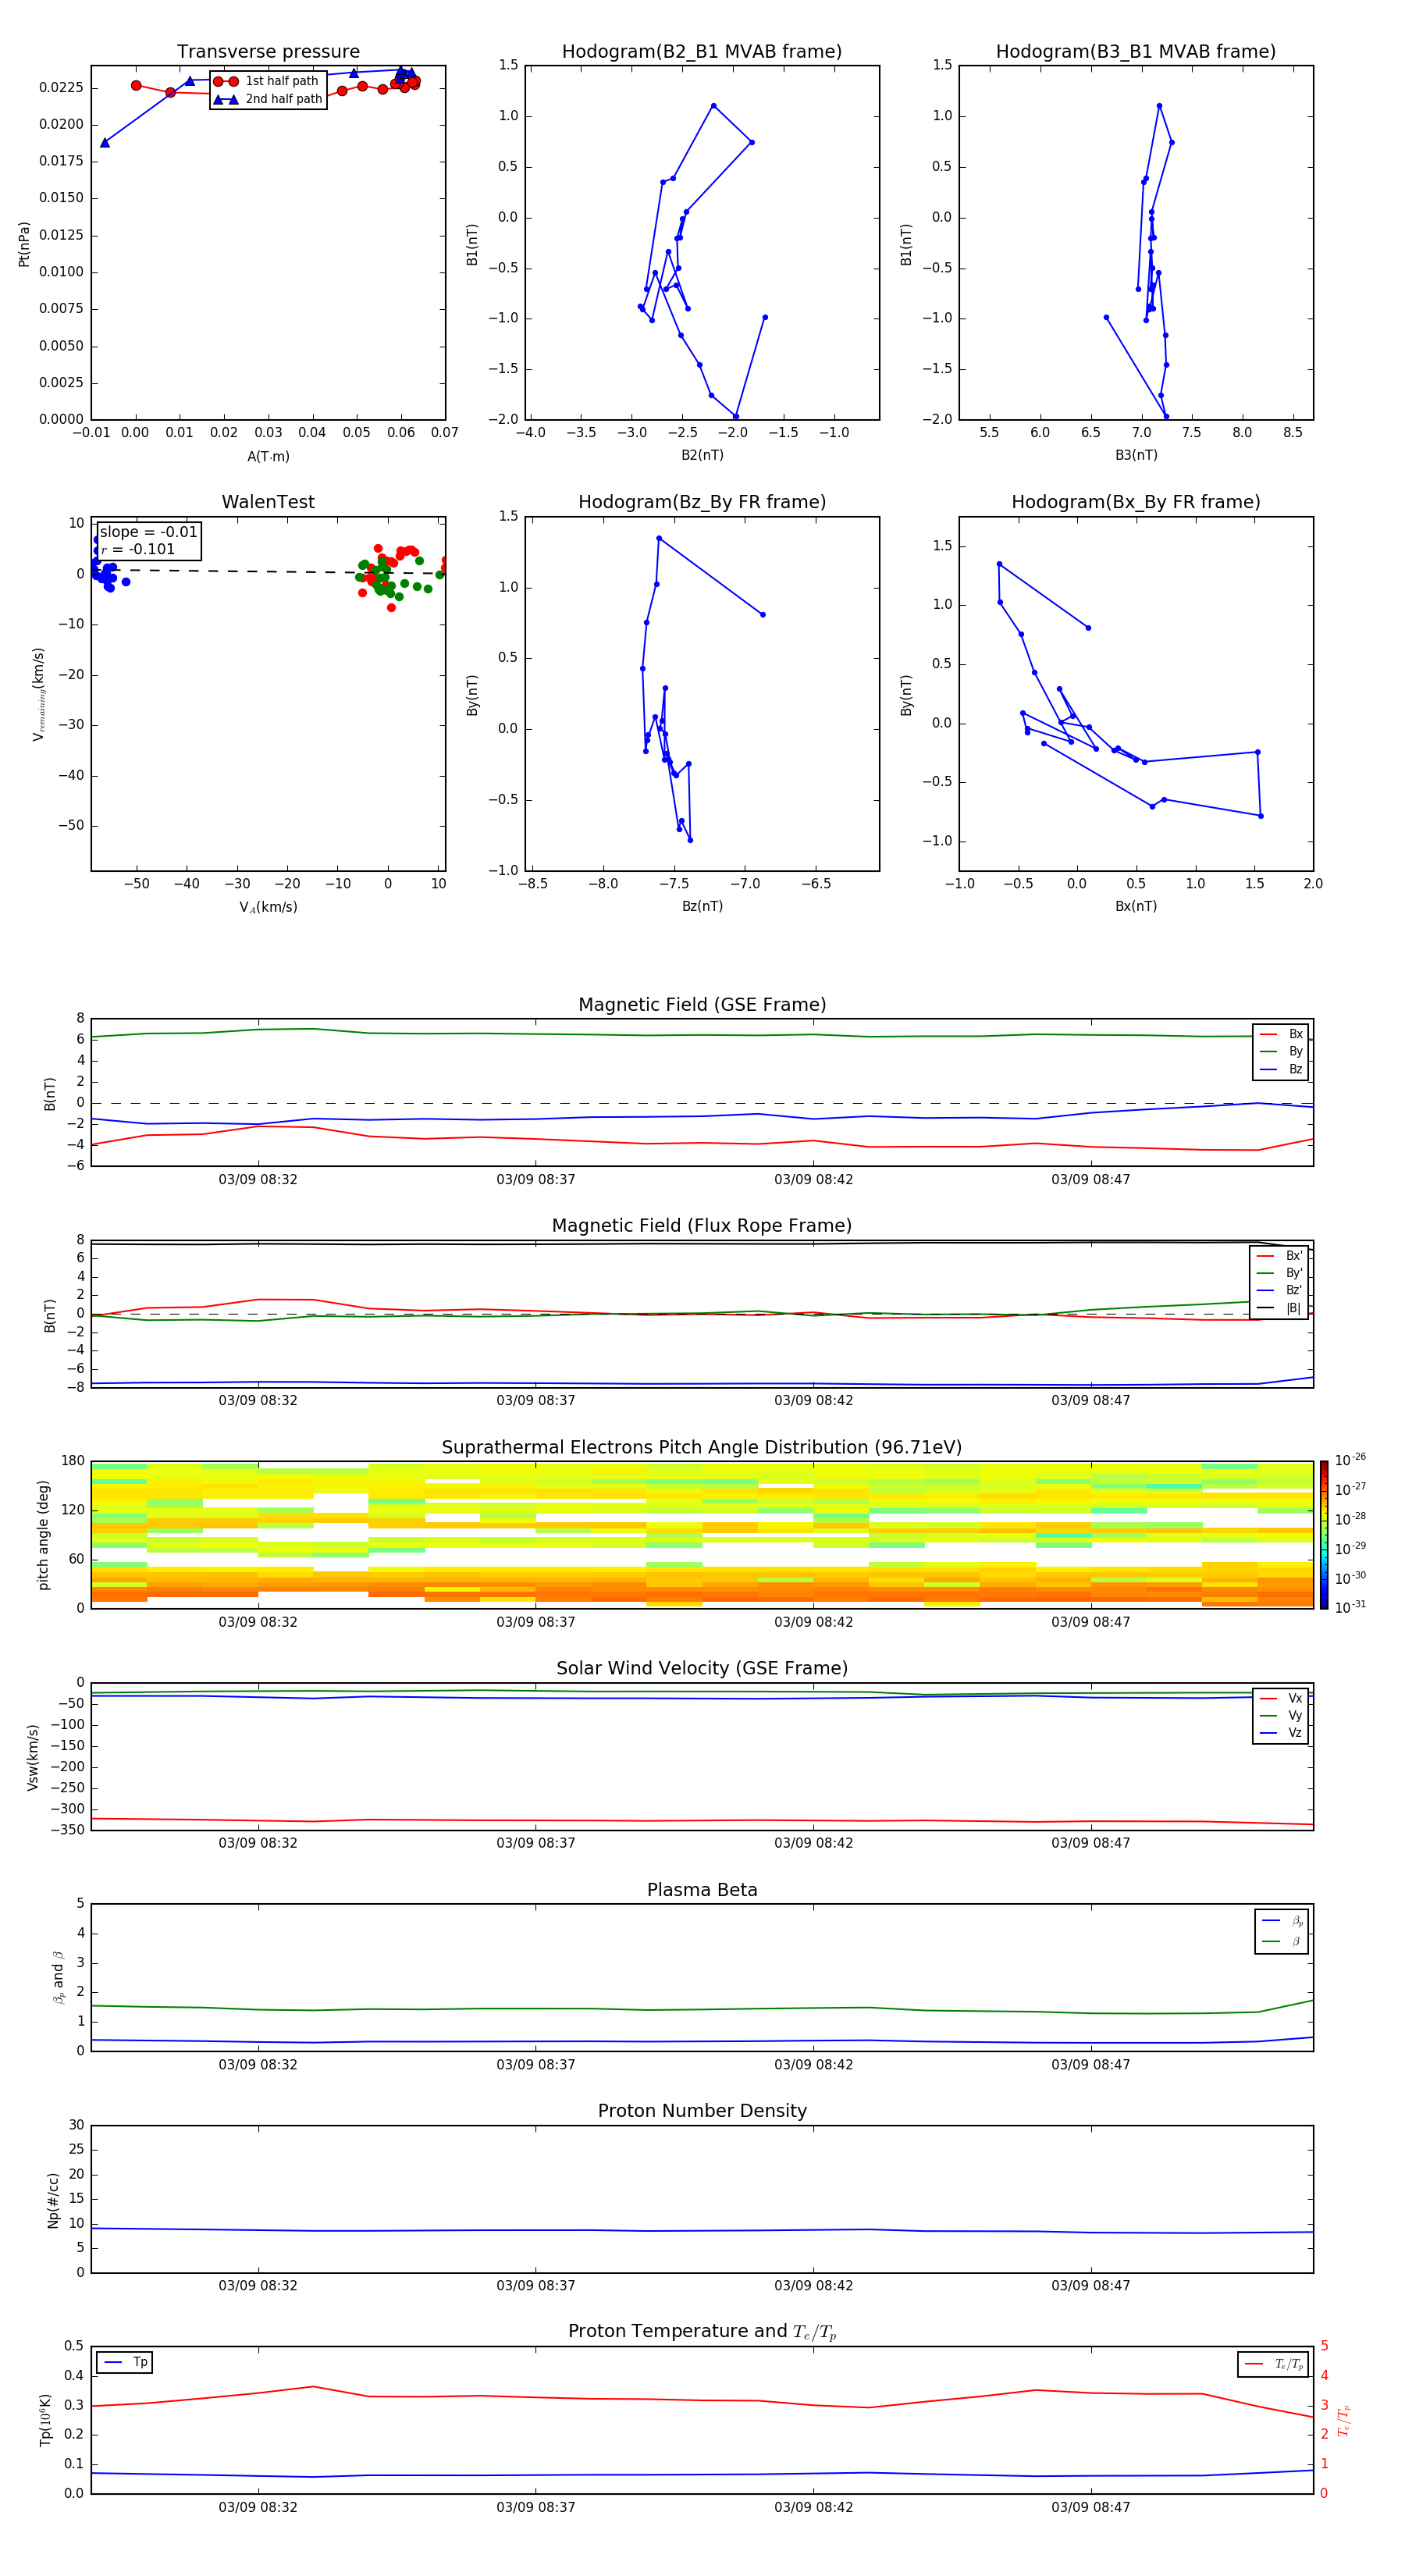Click the 'Magnetic Field (Flux Rope Frame)' title

(x=702, y=1226)
